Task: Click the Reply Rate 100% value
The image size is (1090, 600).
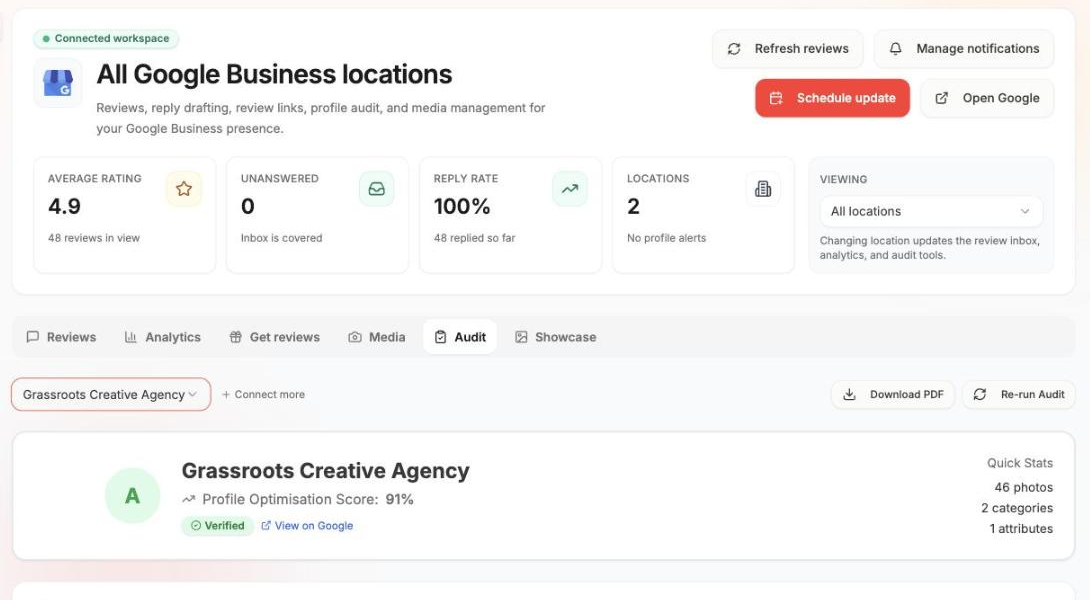Action: tap(462, 206)
